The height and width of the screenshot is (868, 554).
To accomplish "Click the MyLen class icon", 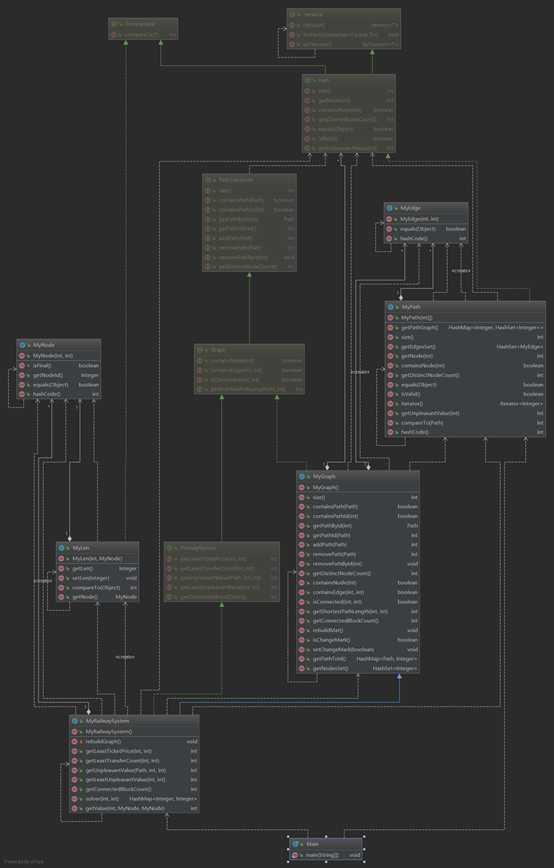I will click(61, 548).
